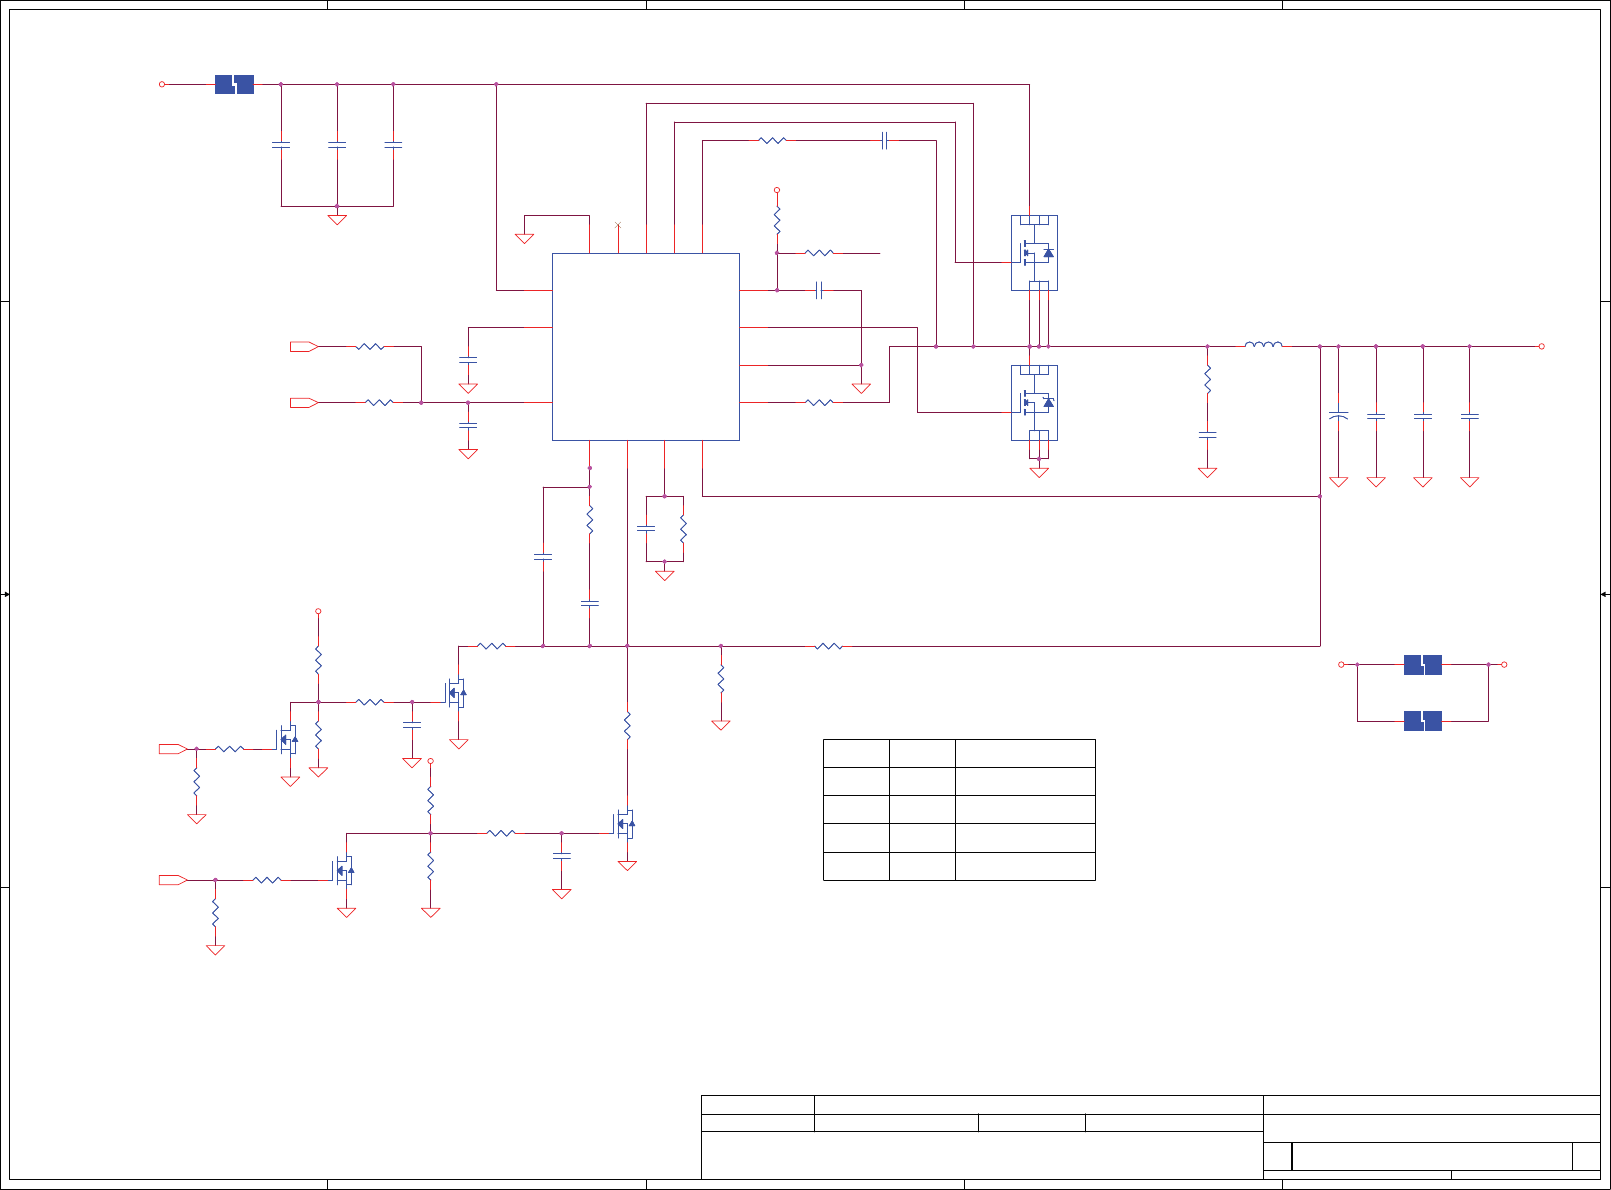Click the output terminal circle at far right
Screen dimensions: 1611x1190
[x=1541, y=346]
